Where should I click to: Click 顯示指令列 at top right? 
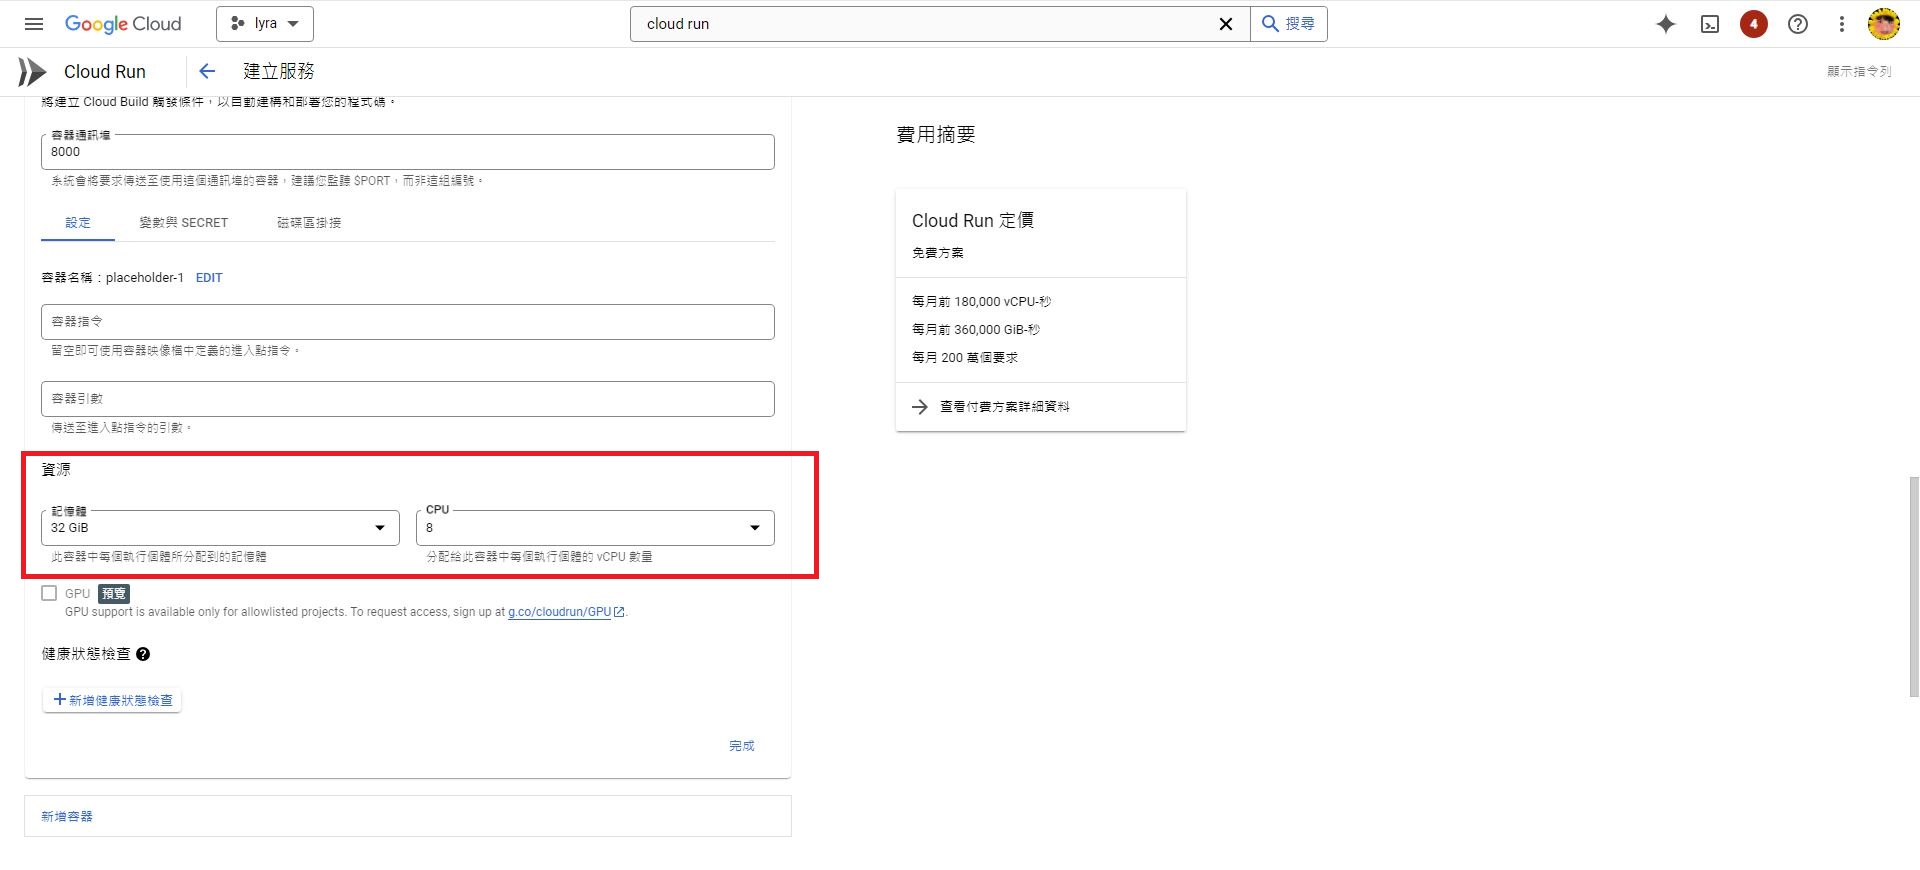click(x=1859, y=71)
